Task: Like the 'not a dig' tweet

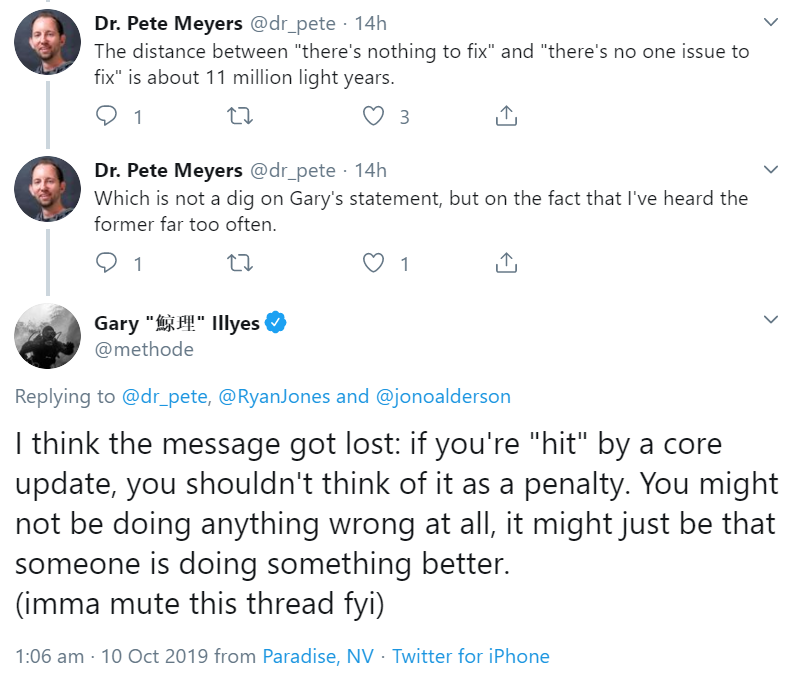Action: (x=373, y=263)
